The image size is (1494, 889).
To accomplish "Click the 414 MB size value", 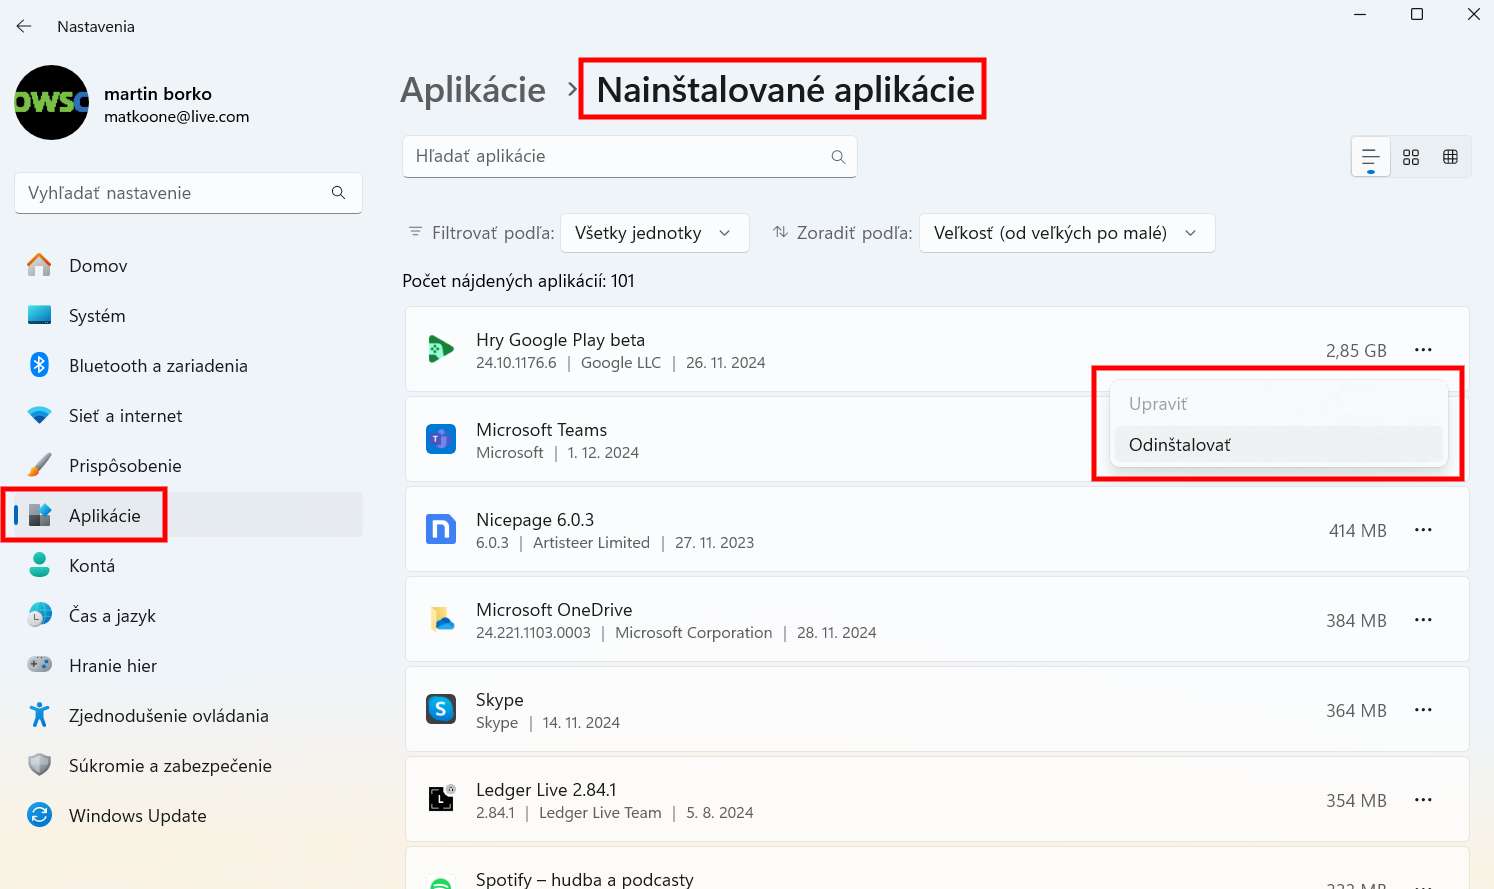I will point(1357,531).
